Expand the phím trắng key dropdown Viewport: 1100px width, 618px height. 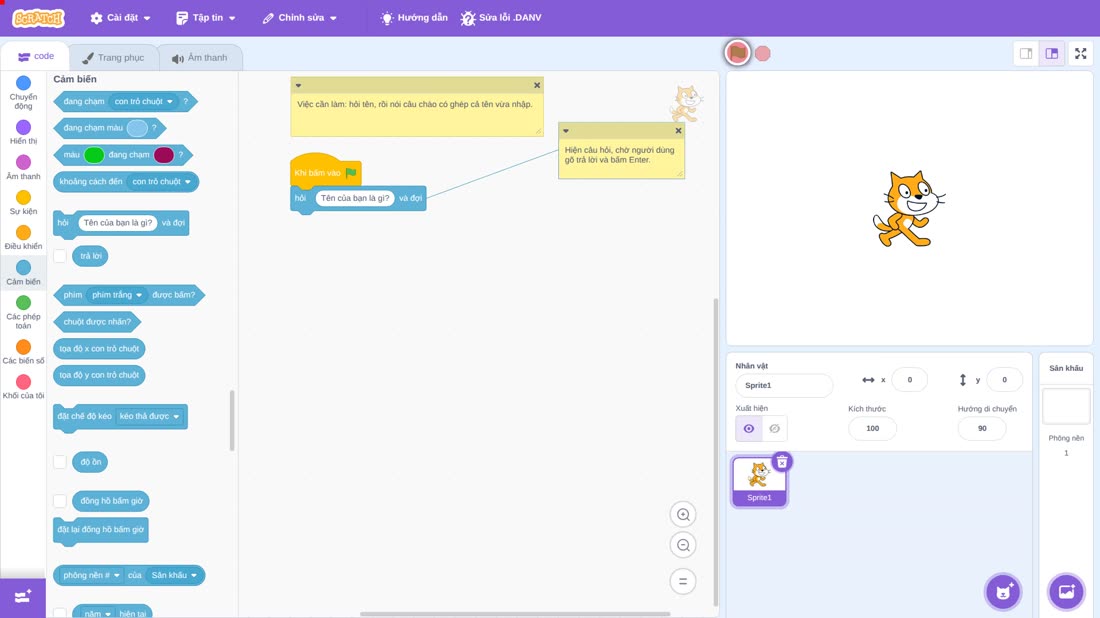117,295
